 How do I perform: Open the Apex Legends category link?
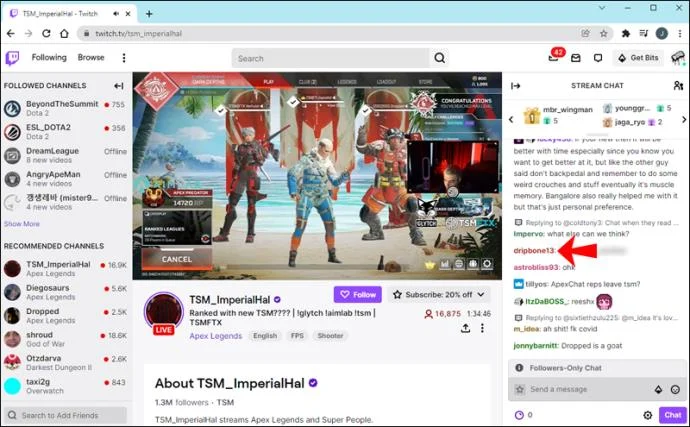216,336
